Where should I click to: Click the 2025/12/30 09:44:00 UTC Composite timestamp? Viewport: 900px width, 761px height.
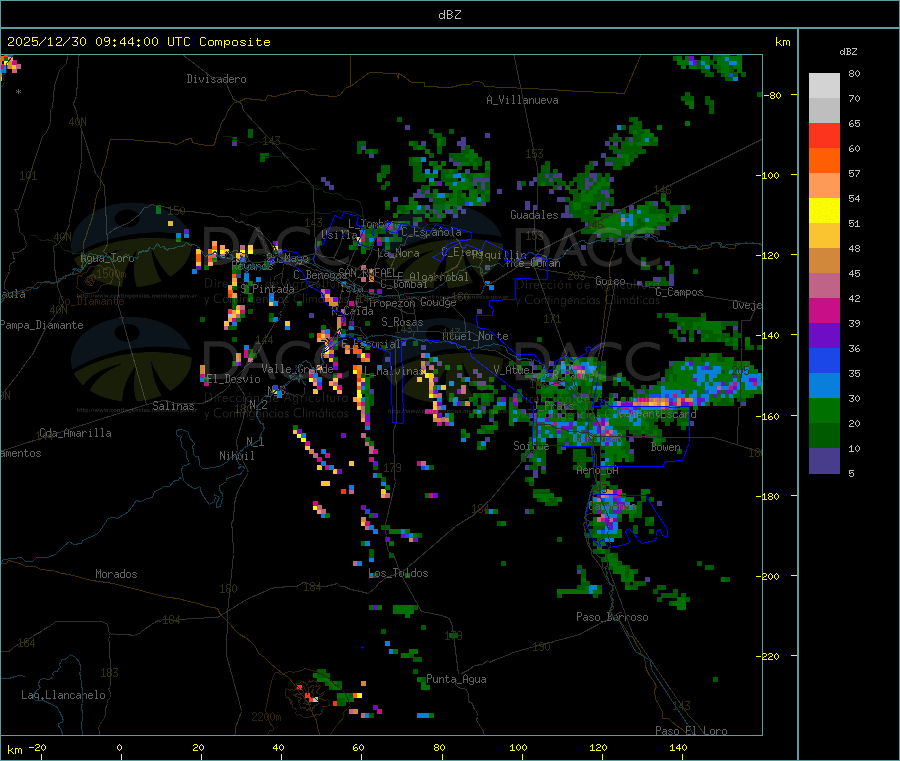[x=138, y=42]
